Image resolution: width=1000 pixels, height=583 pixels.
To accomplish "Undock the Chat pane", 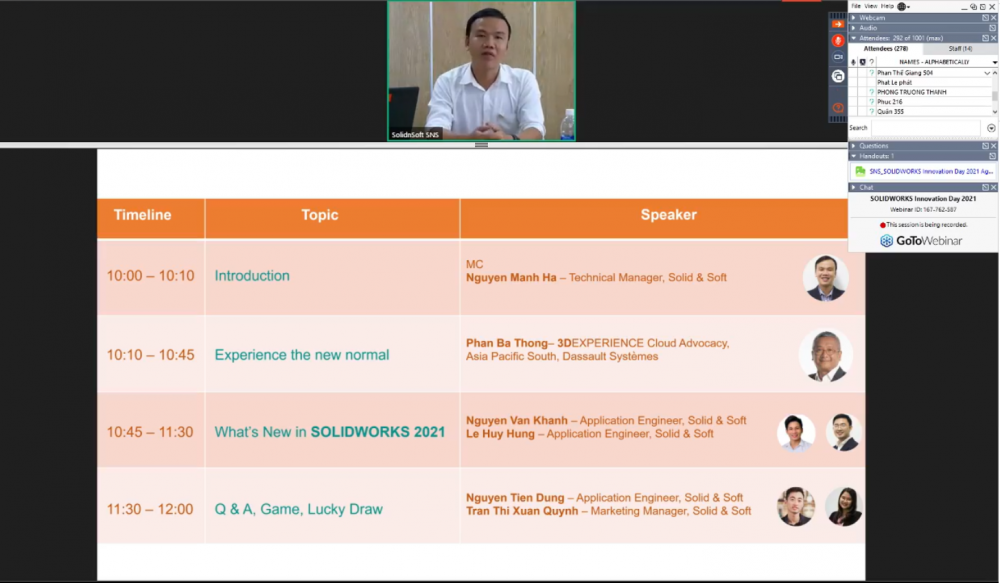I will pyautogui.click(x=985, y=188).
